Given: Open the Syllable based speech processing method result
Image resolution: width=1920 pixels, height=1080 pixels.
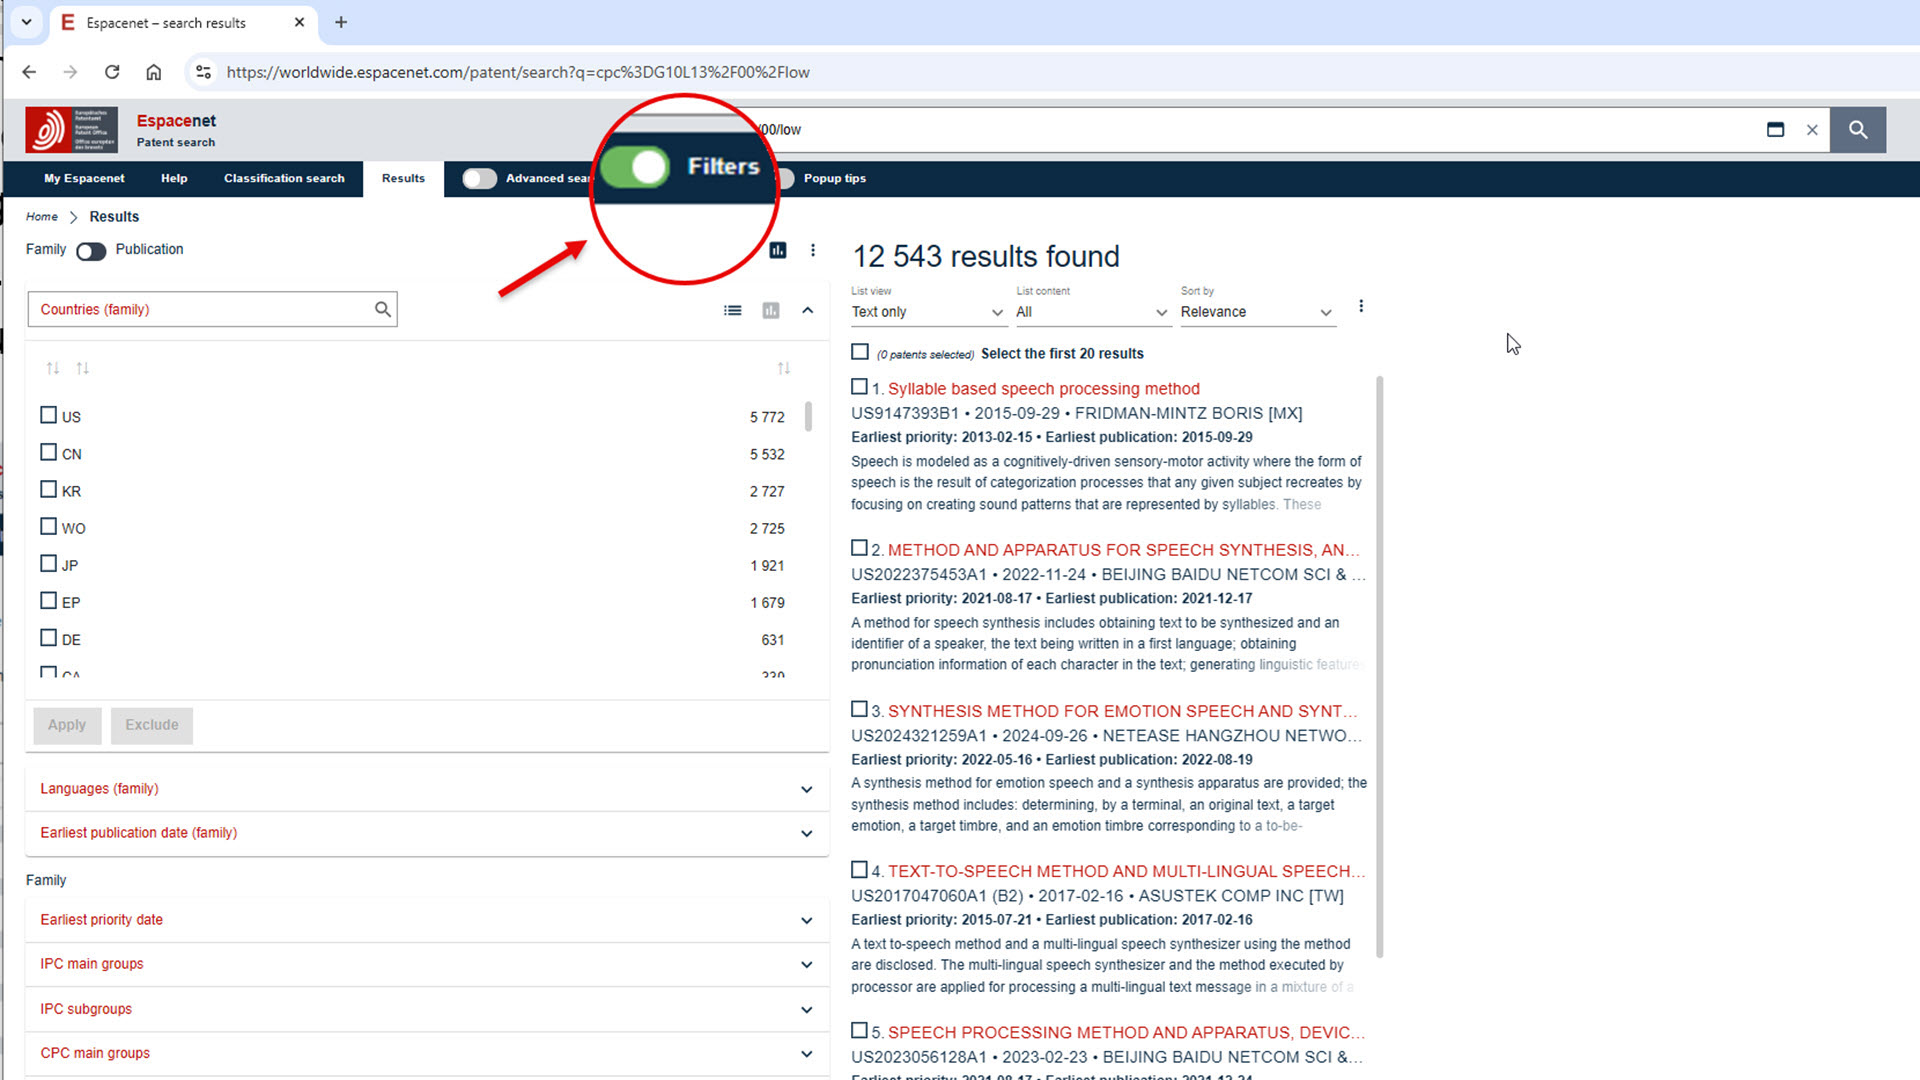Looking at the screenshot, I should (1043, 389).
